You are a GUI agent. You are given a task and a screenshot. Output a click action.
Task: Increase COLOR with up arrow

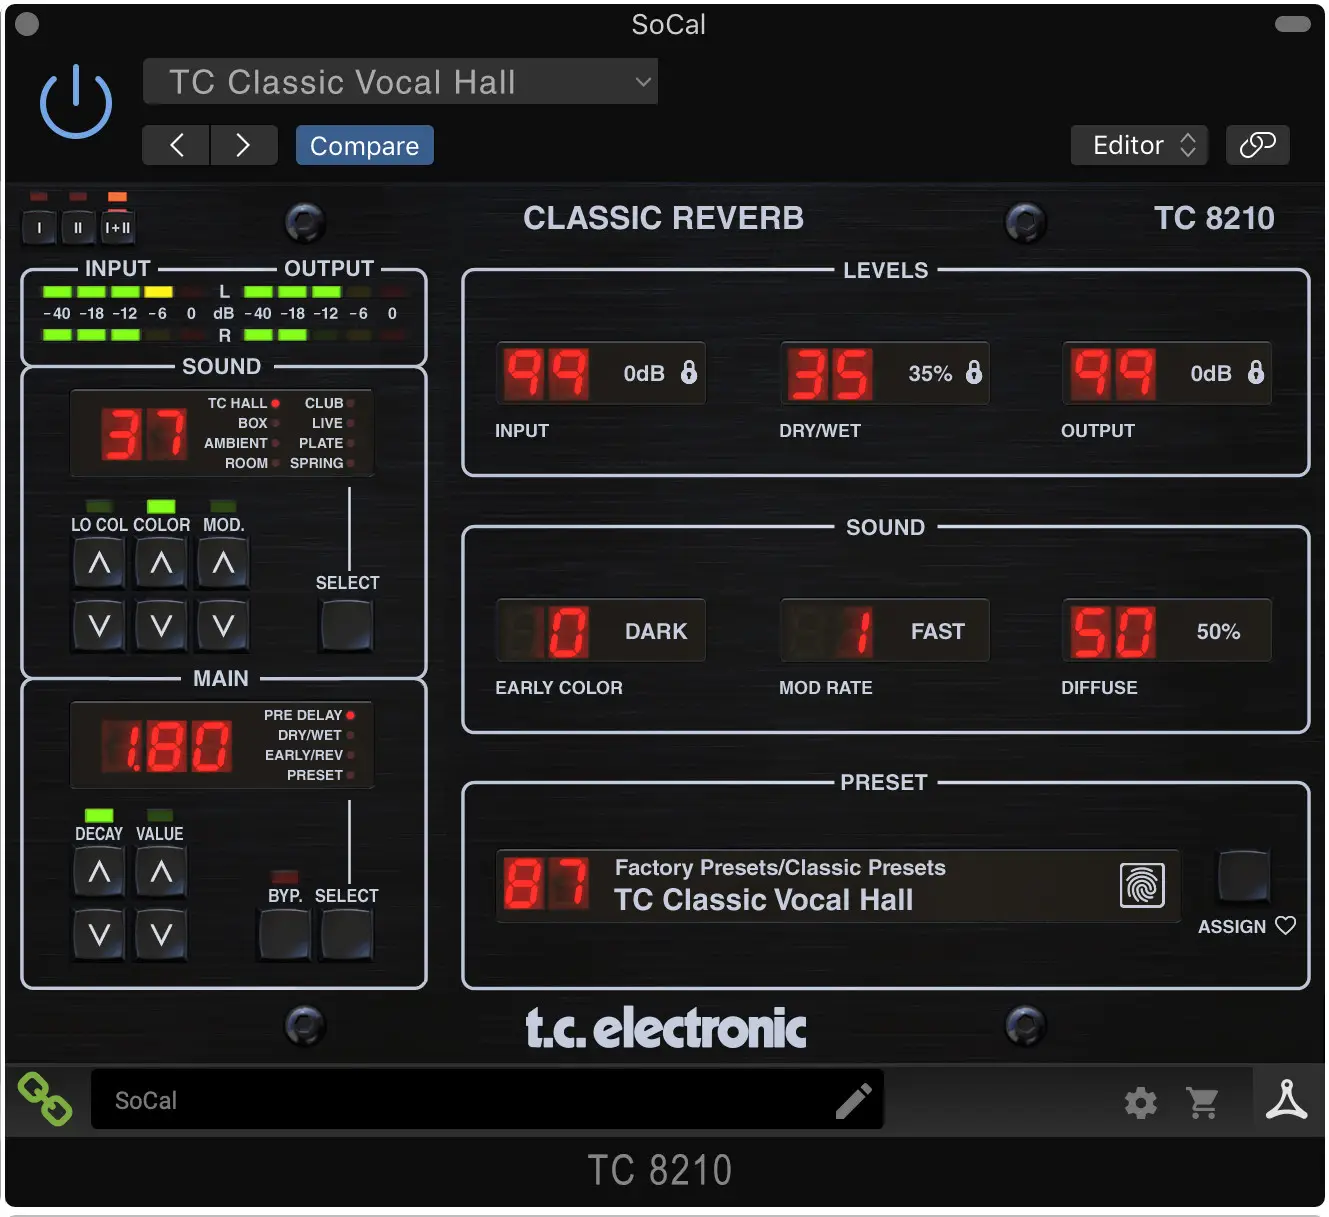point(161,563)
